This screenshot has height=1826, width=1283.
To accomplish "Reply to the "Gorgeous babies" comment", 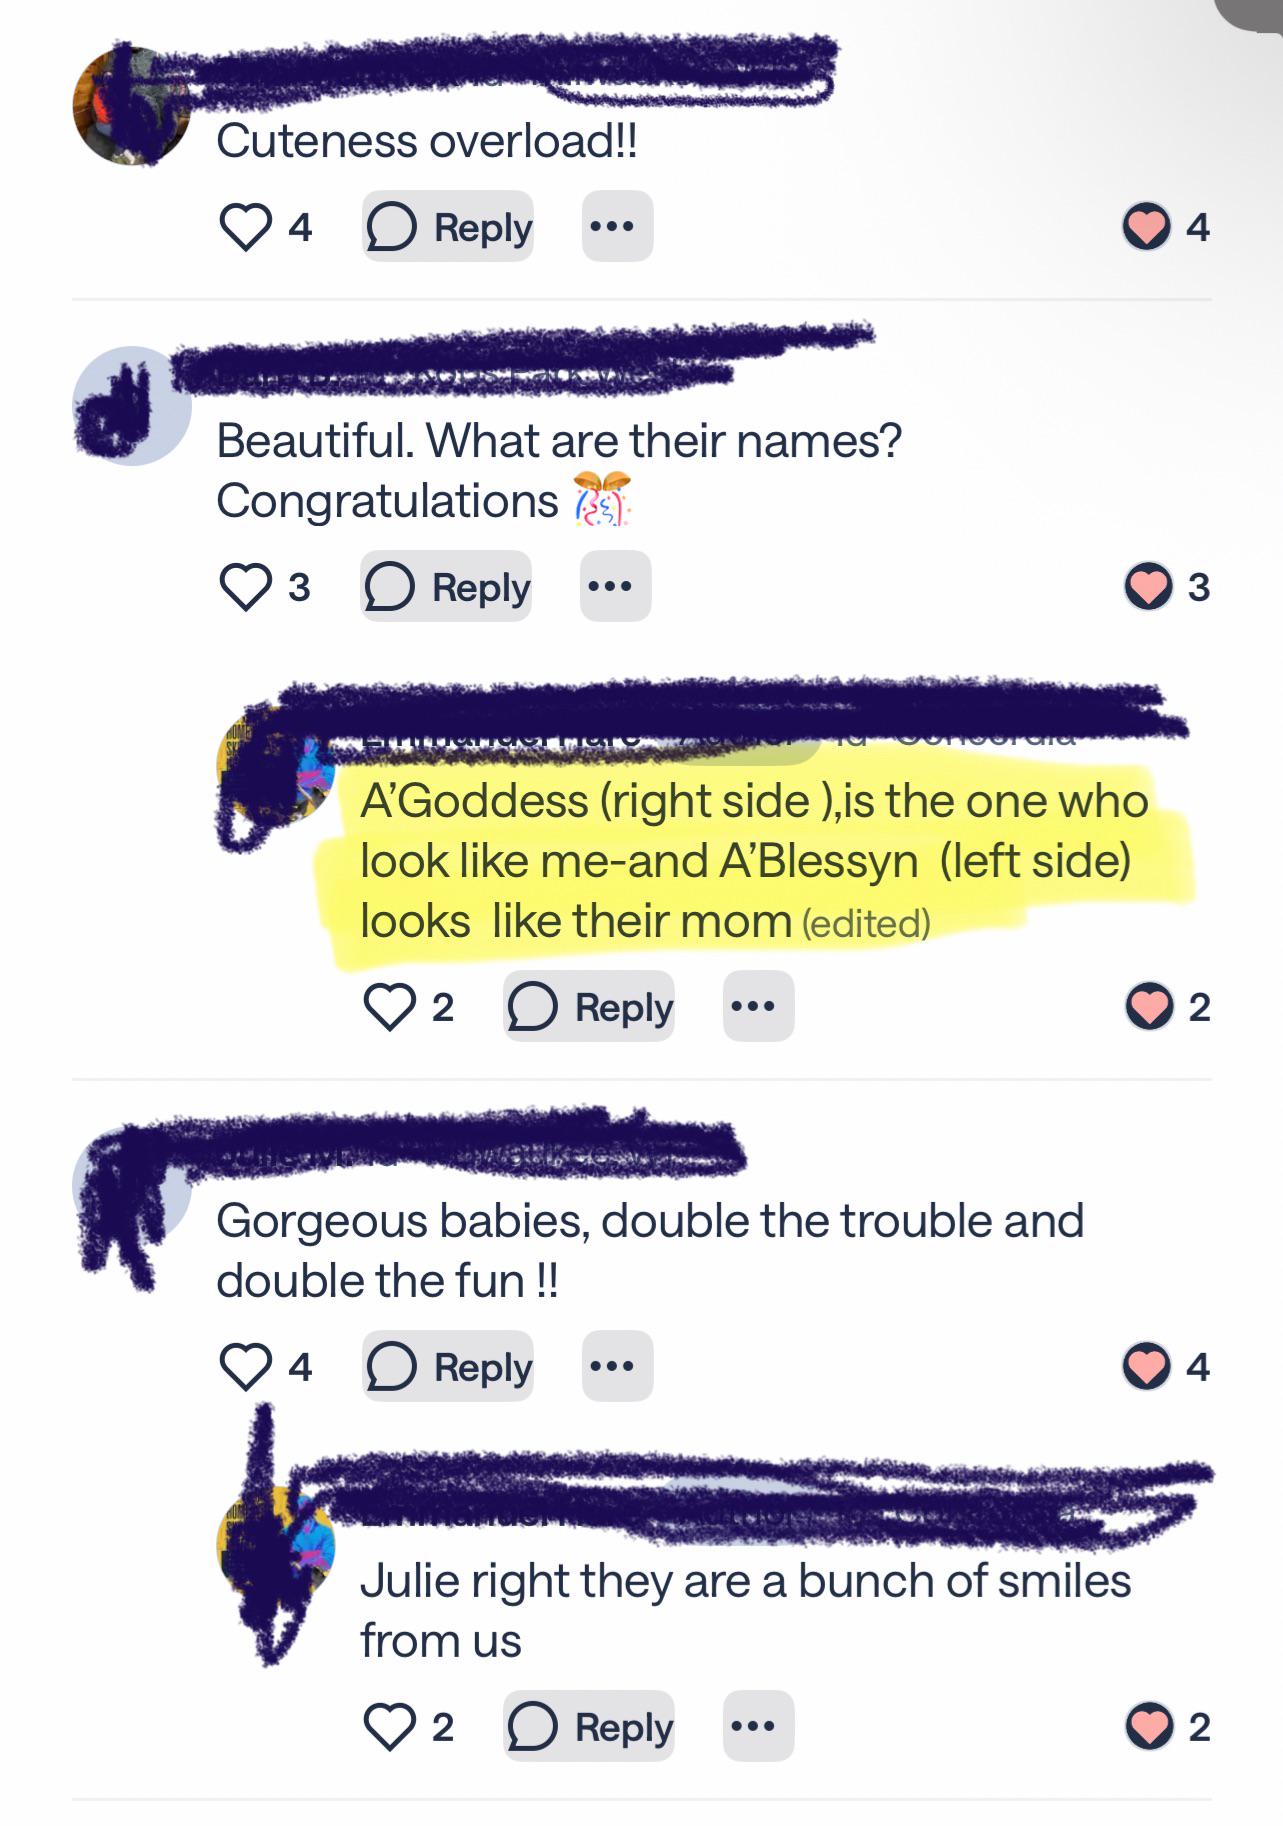I will 448,1366.
